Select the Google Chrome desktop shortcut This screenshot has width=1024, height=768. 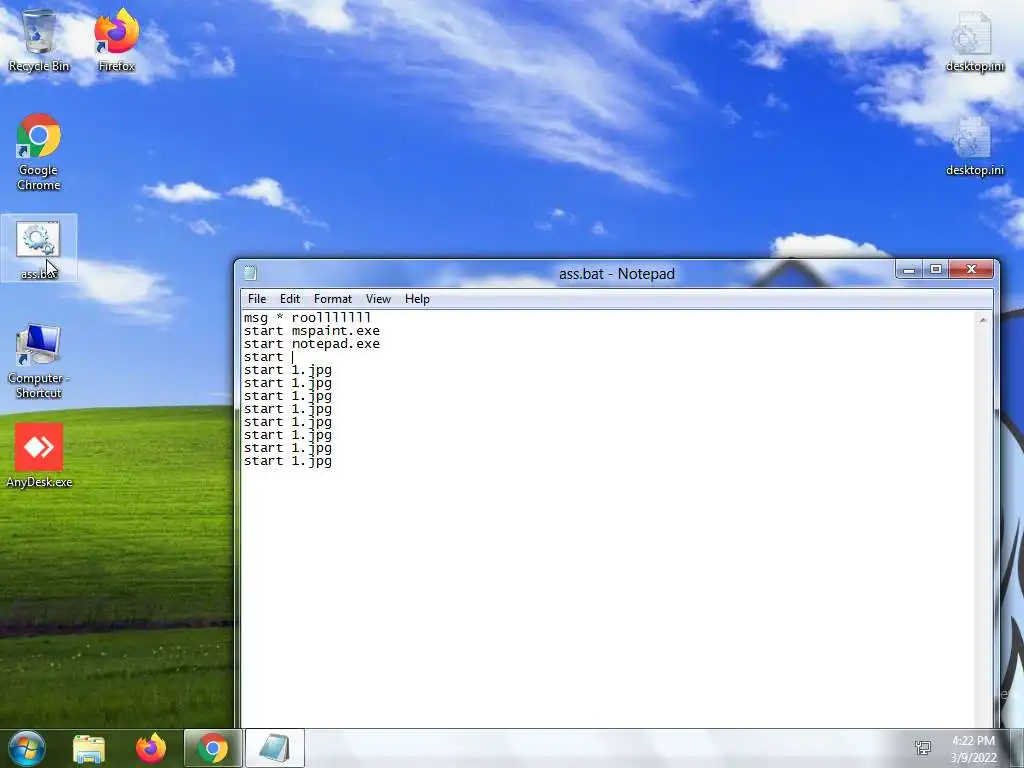click(x=39, y=152)
